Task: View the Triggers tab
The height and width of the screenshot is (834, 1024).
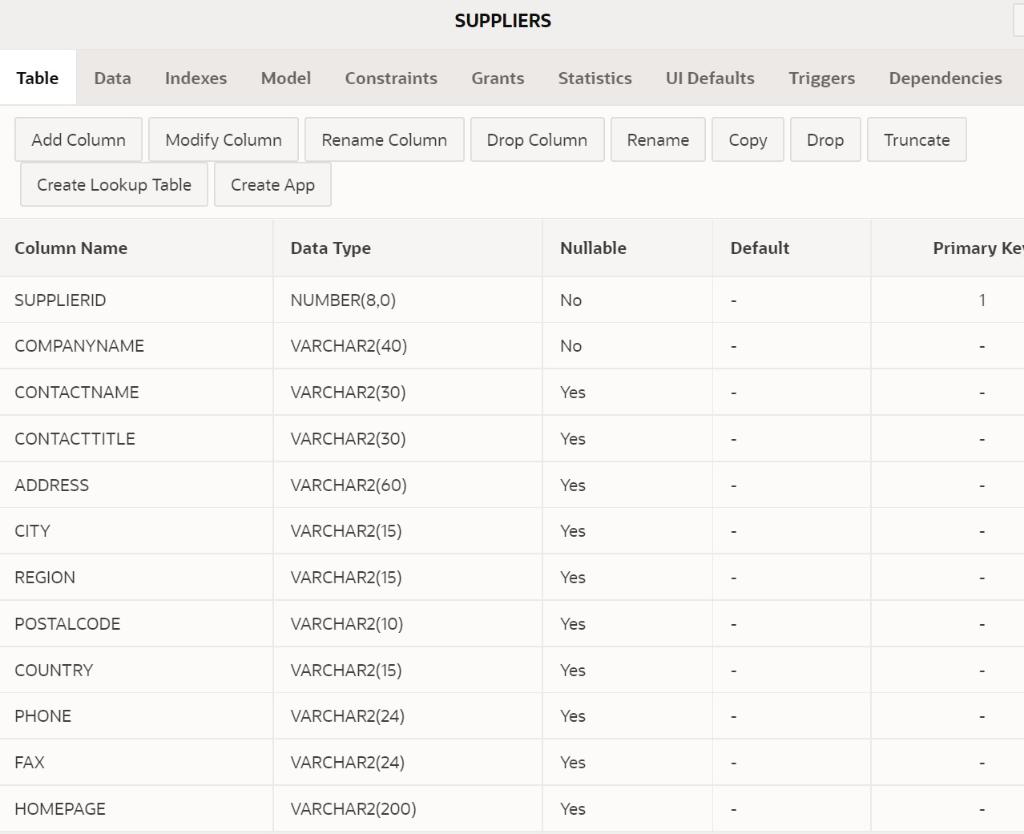Action: point(821,78)
